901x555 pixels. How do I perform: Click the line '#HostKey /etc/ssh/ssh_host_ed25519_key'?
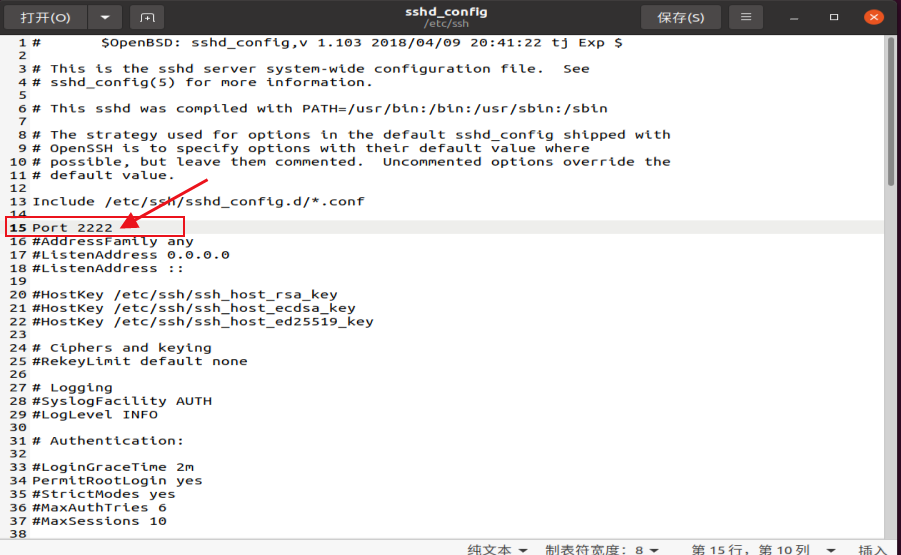tap(203, 321)
